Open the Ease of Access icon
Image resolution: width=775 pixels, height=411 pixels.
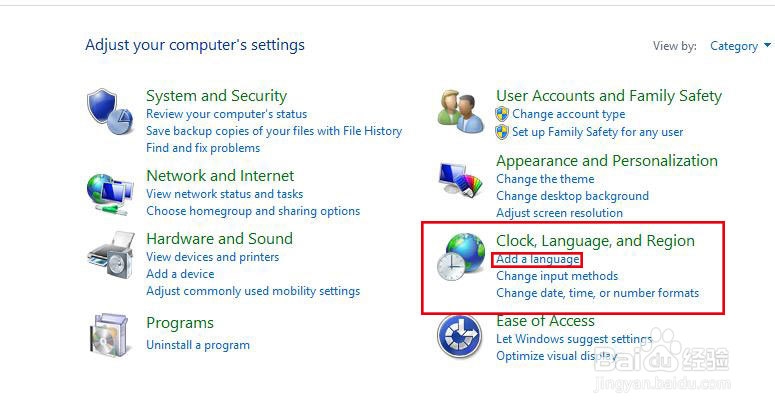coord(460,337)
